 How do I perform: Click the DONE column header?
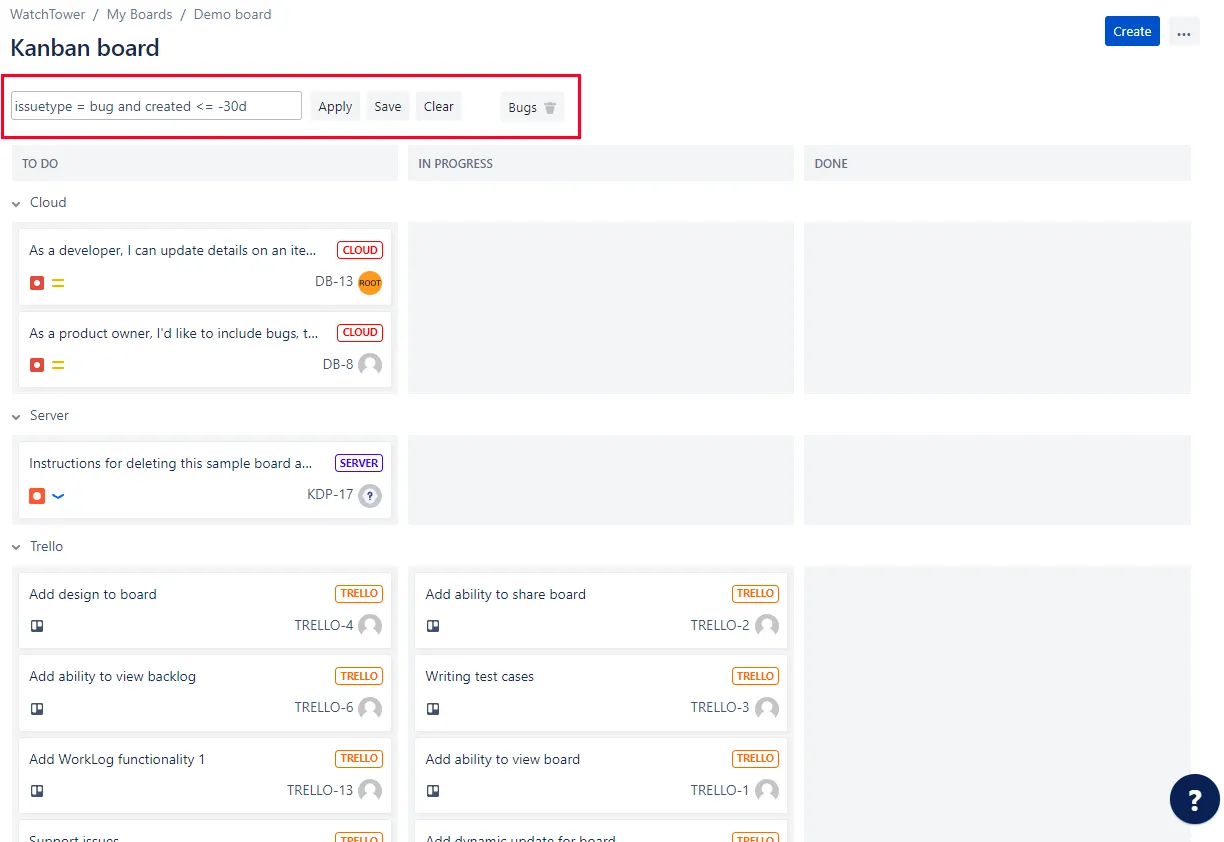997,163
